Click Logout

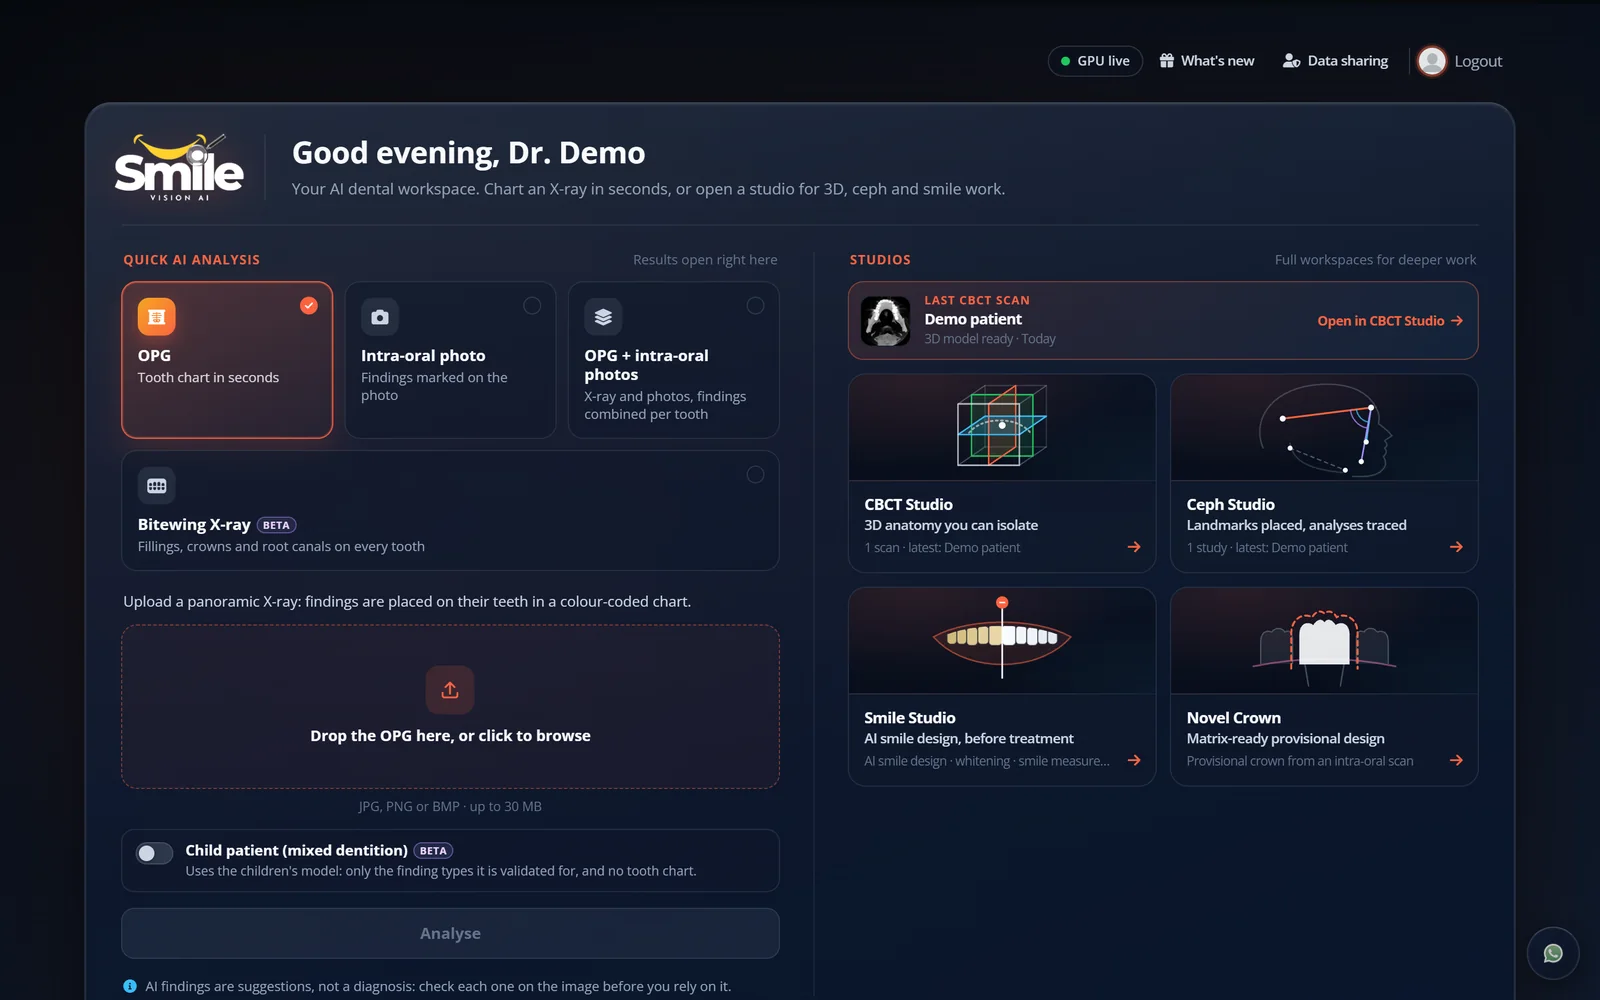point(1478,61)
